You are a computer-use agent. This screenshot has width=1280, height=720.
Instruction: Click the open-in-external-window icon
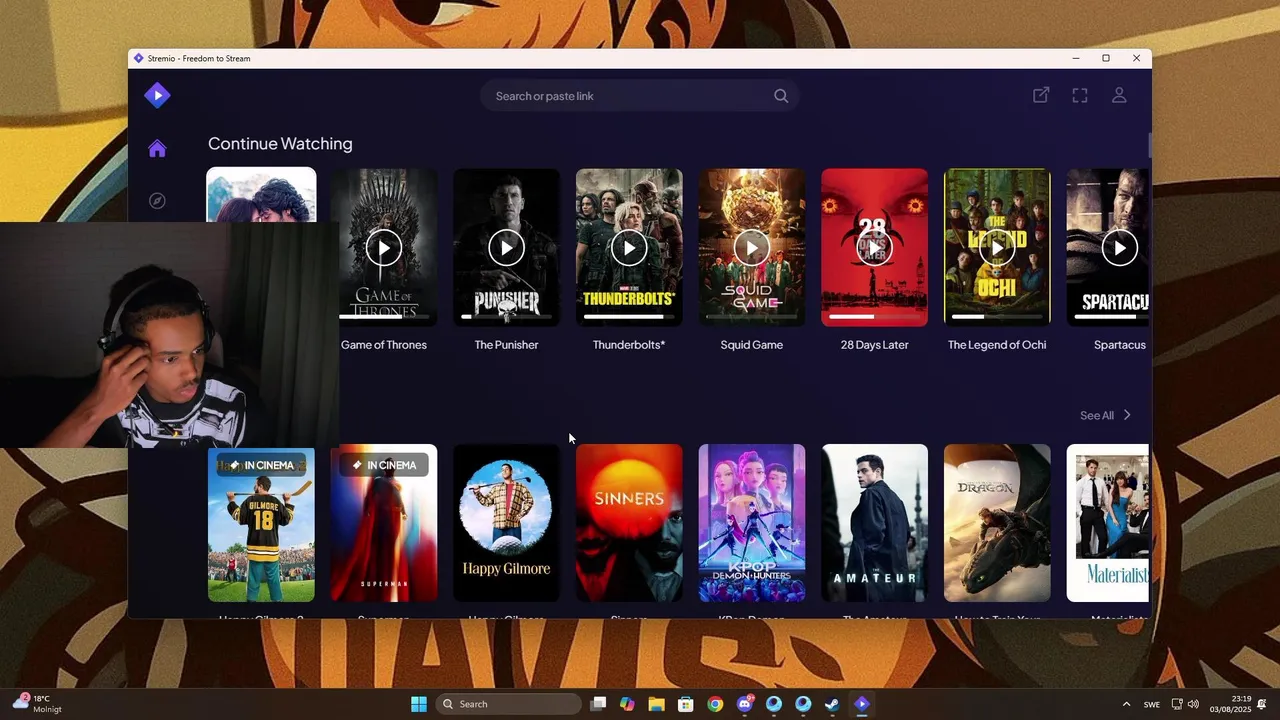click(1041, 95)
